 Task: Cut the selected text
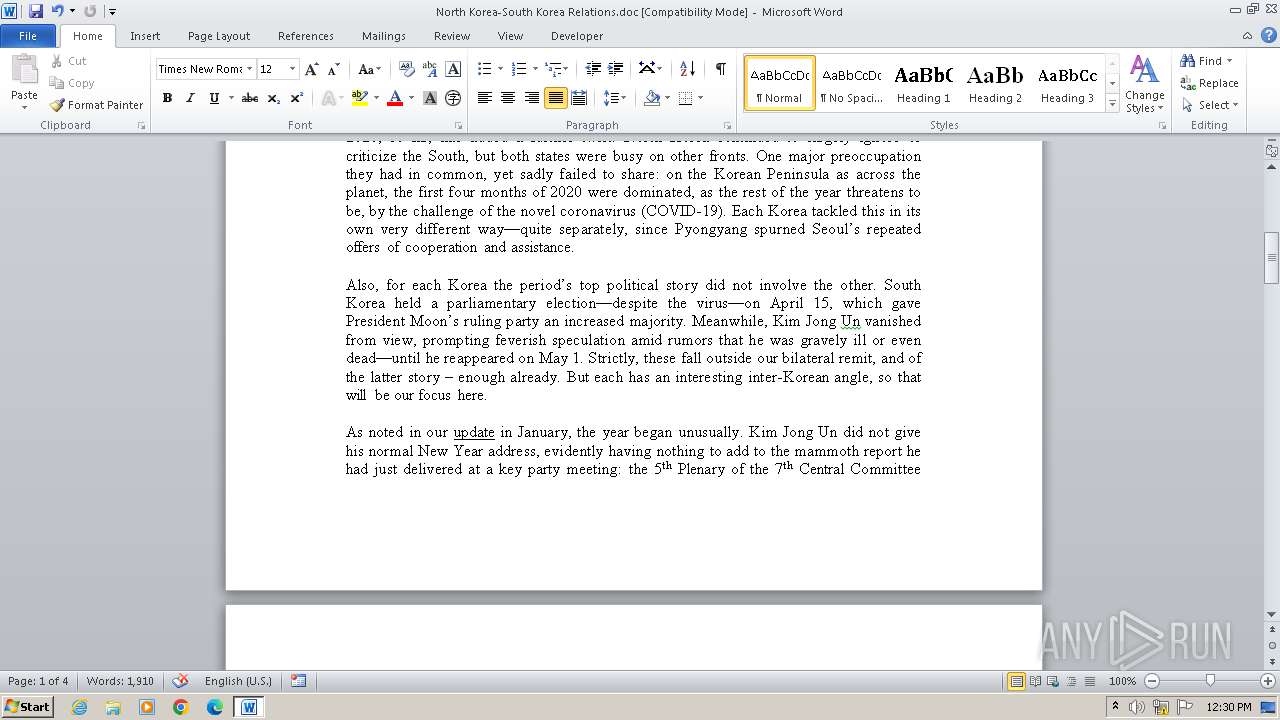[x=70, y=61]
